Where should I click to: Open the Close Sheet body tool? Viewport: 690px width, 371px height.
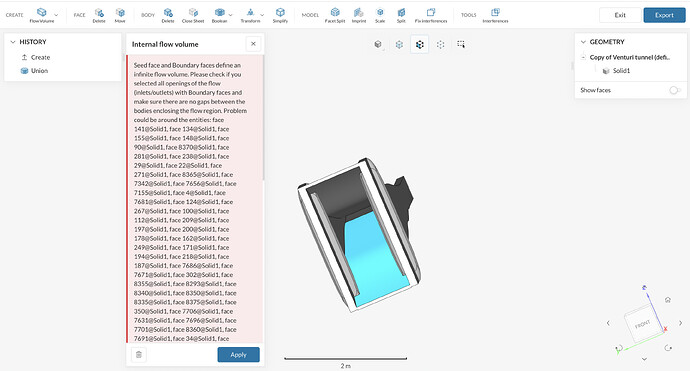coord(193,15)
